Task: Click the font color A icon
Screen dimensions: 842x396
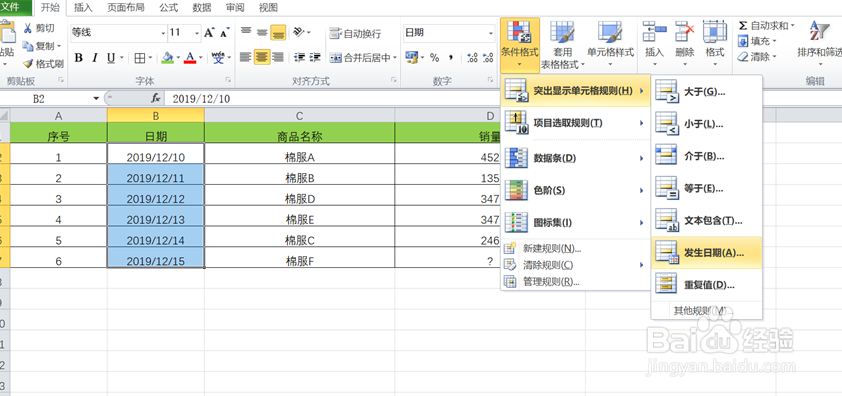Action: 190,57
